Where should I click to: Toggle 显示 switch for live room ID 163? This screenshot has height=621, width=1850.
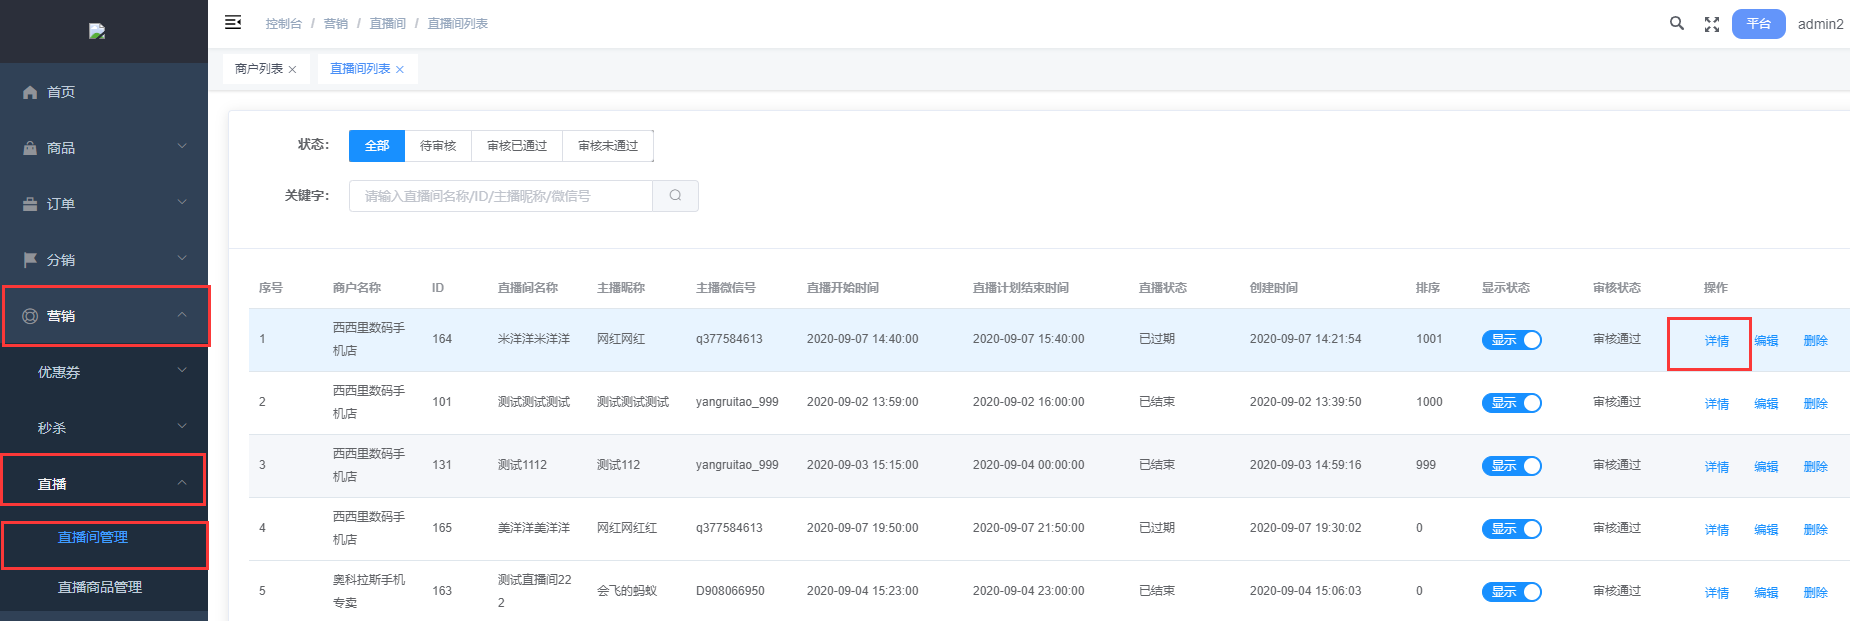point(1511,592)
